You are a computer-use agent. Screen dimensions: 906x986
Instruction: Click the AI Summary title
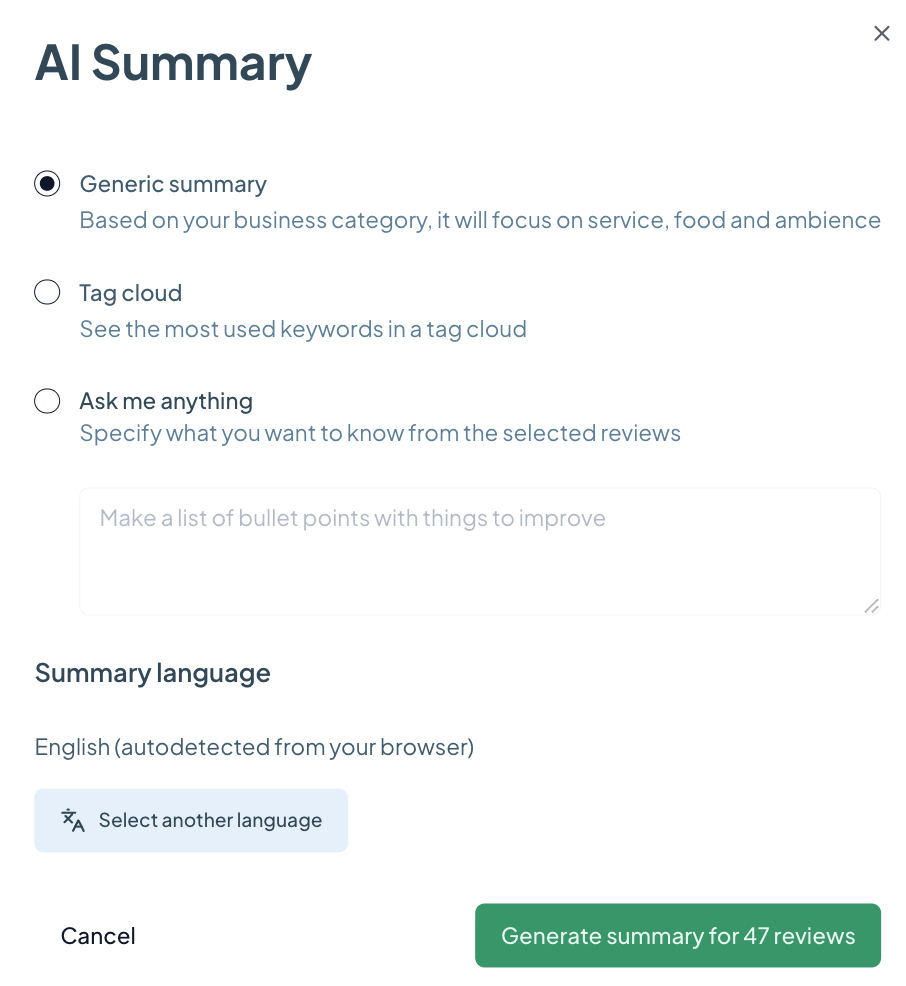[x=173, y=62]
